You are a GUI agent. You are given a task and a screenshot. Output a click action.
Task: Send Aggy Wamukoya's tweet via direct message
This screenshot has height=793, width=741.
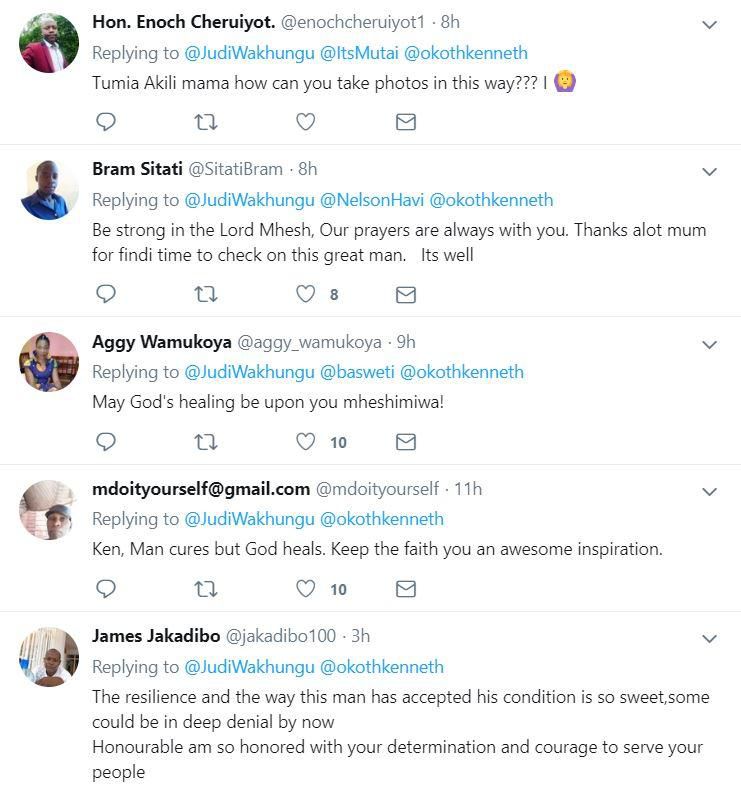click(405, 441)
